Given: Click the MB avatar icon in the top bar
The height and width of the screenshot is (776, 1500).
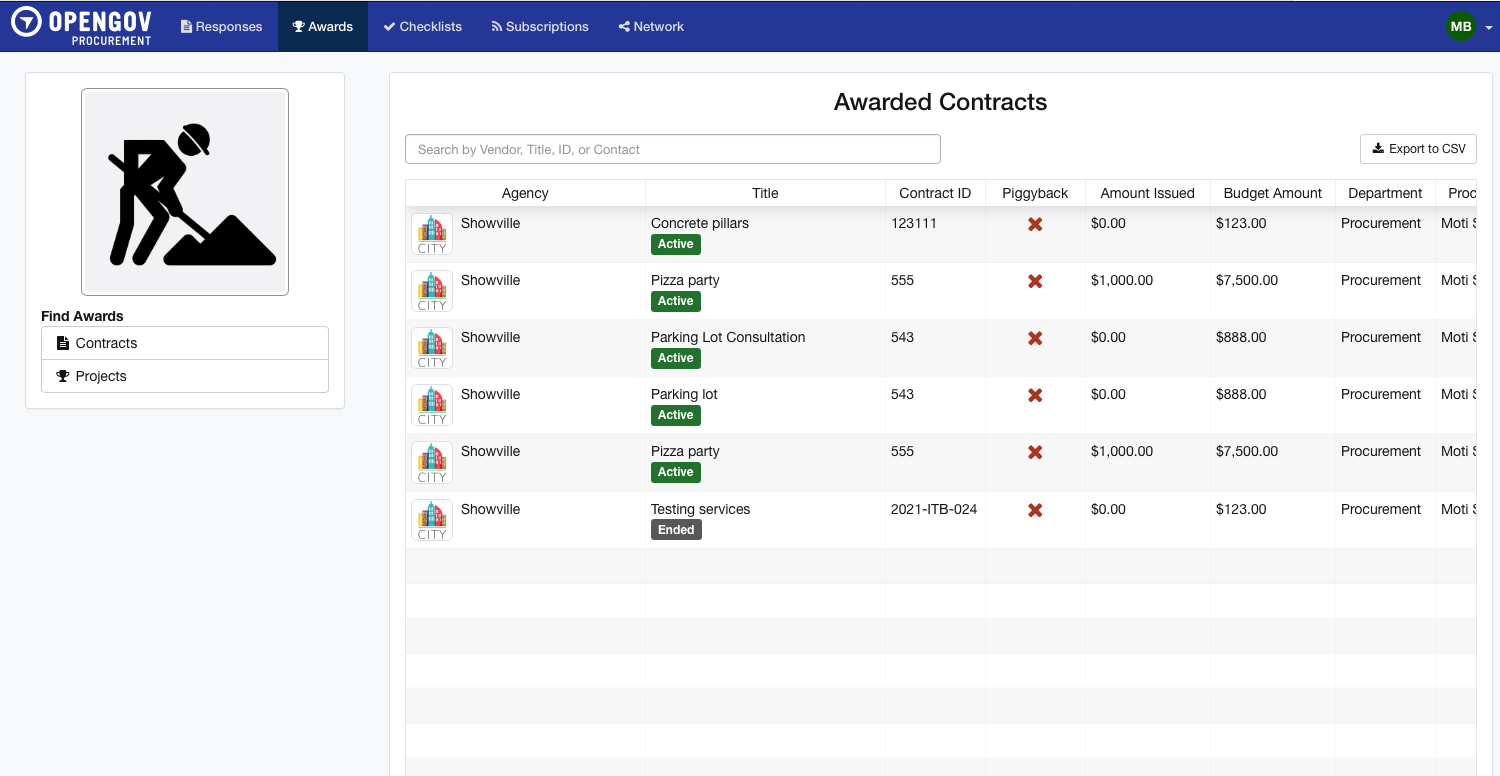Looking at the screenshot, I should (x=1461, y=26).
